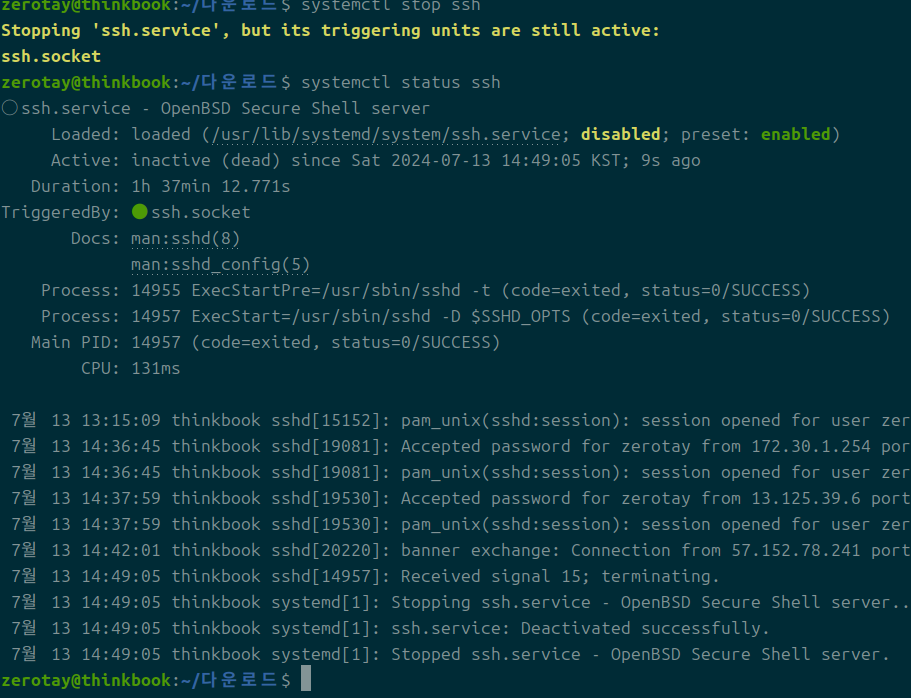Click the yellow ssh.socket warning line

pos(51,56)
